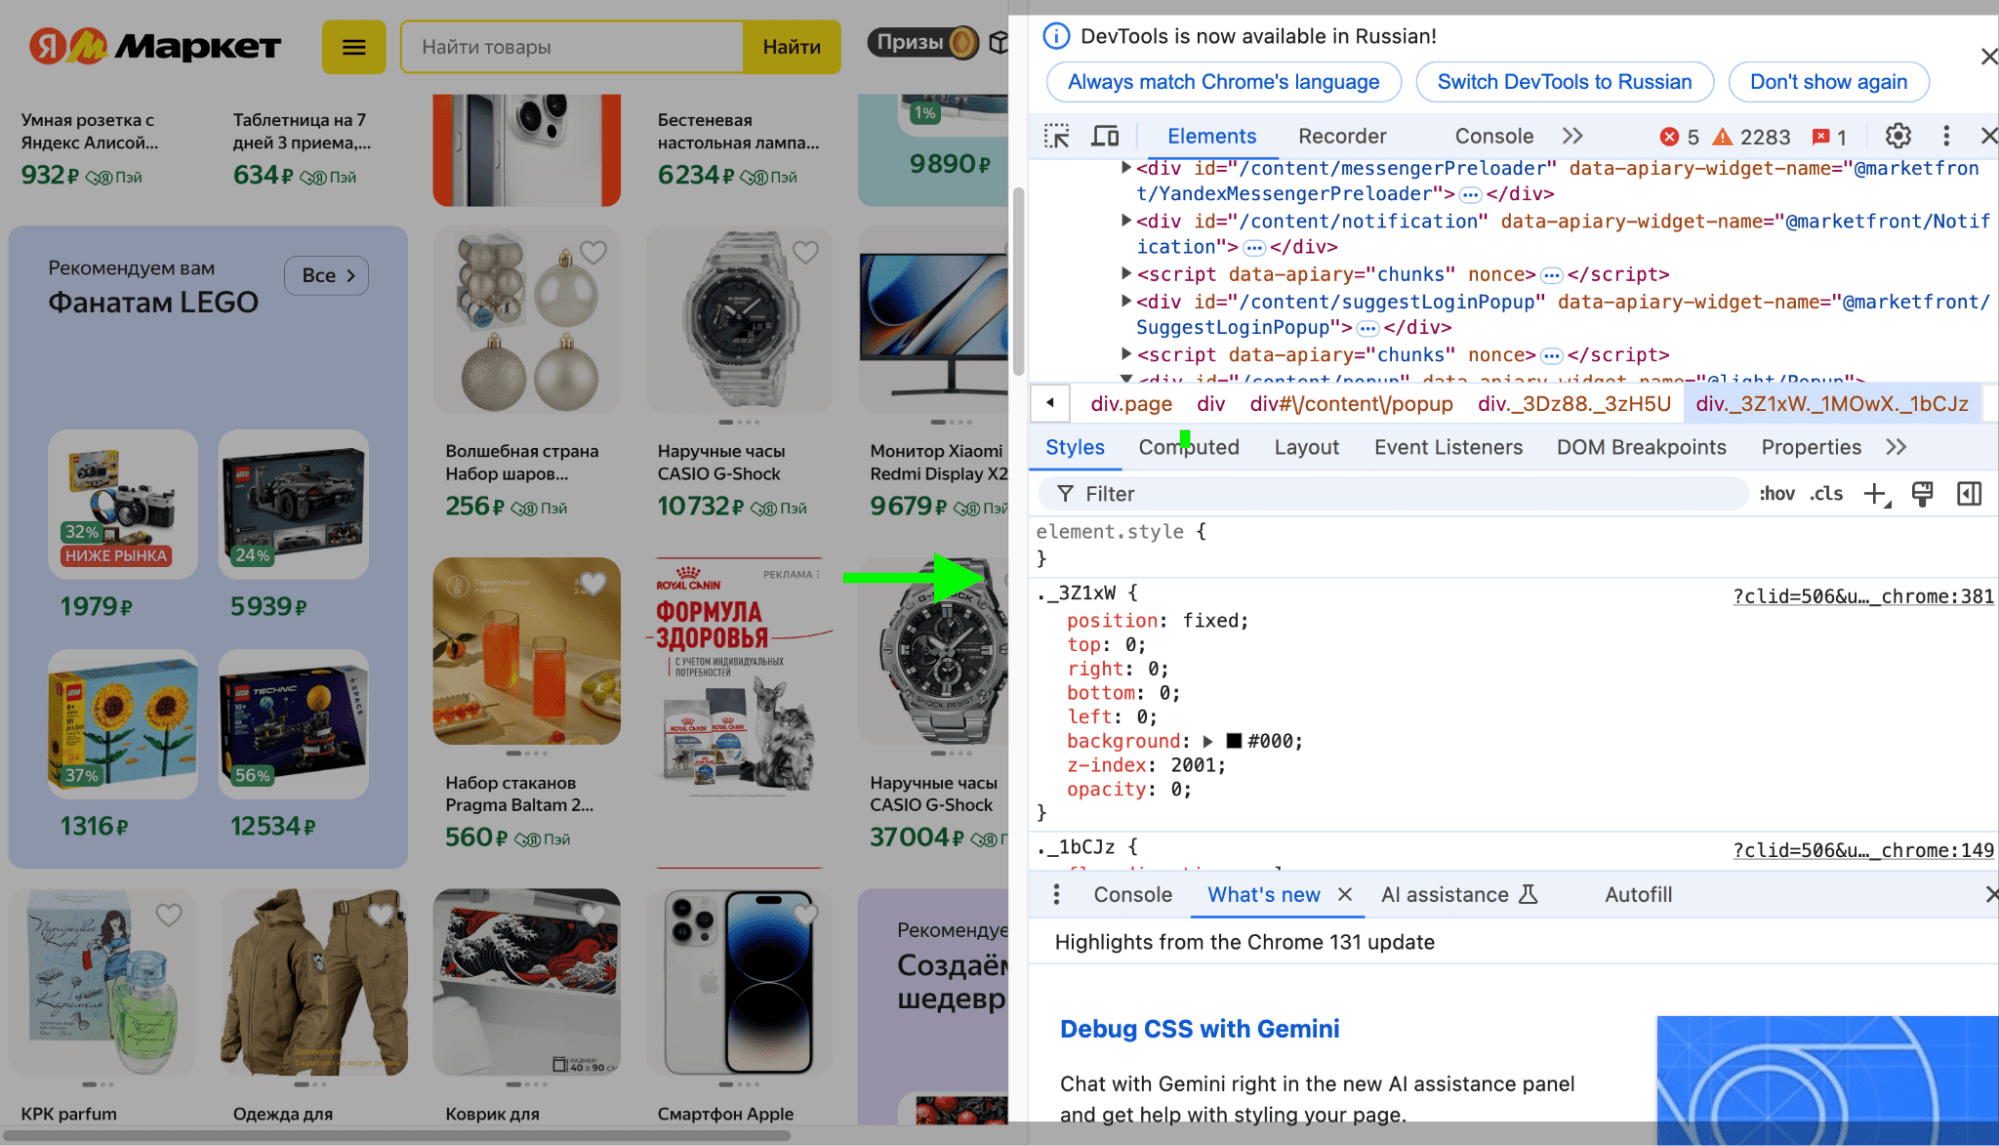Click Always match Chrome's language button
1999x1146 pixels.
(1223, 82)
